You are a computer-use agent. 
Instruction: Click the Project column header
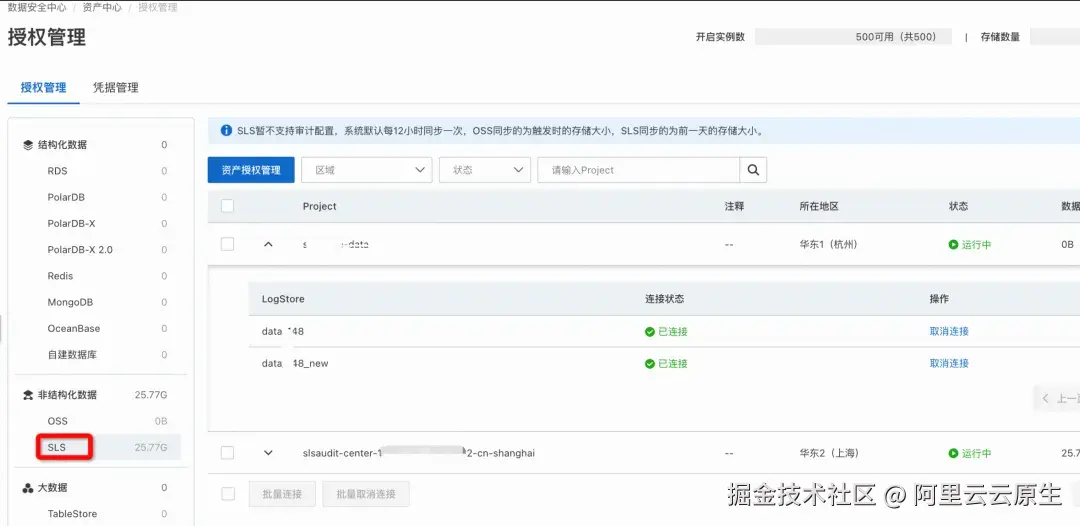coord(320,207)
